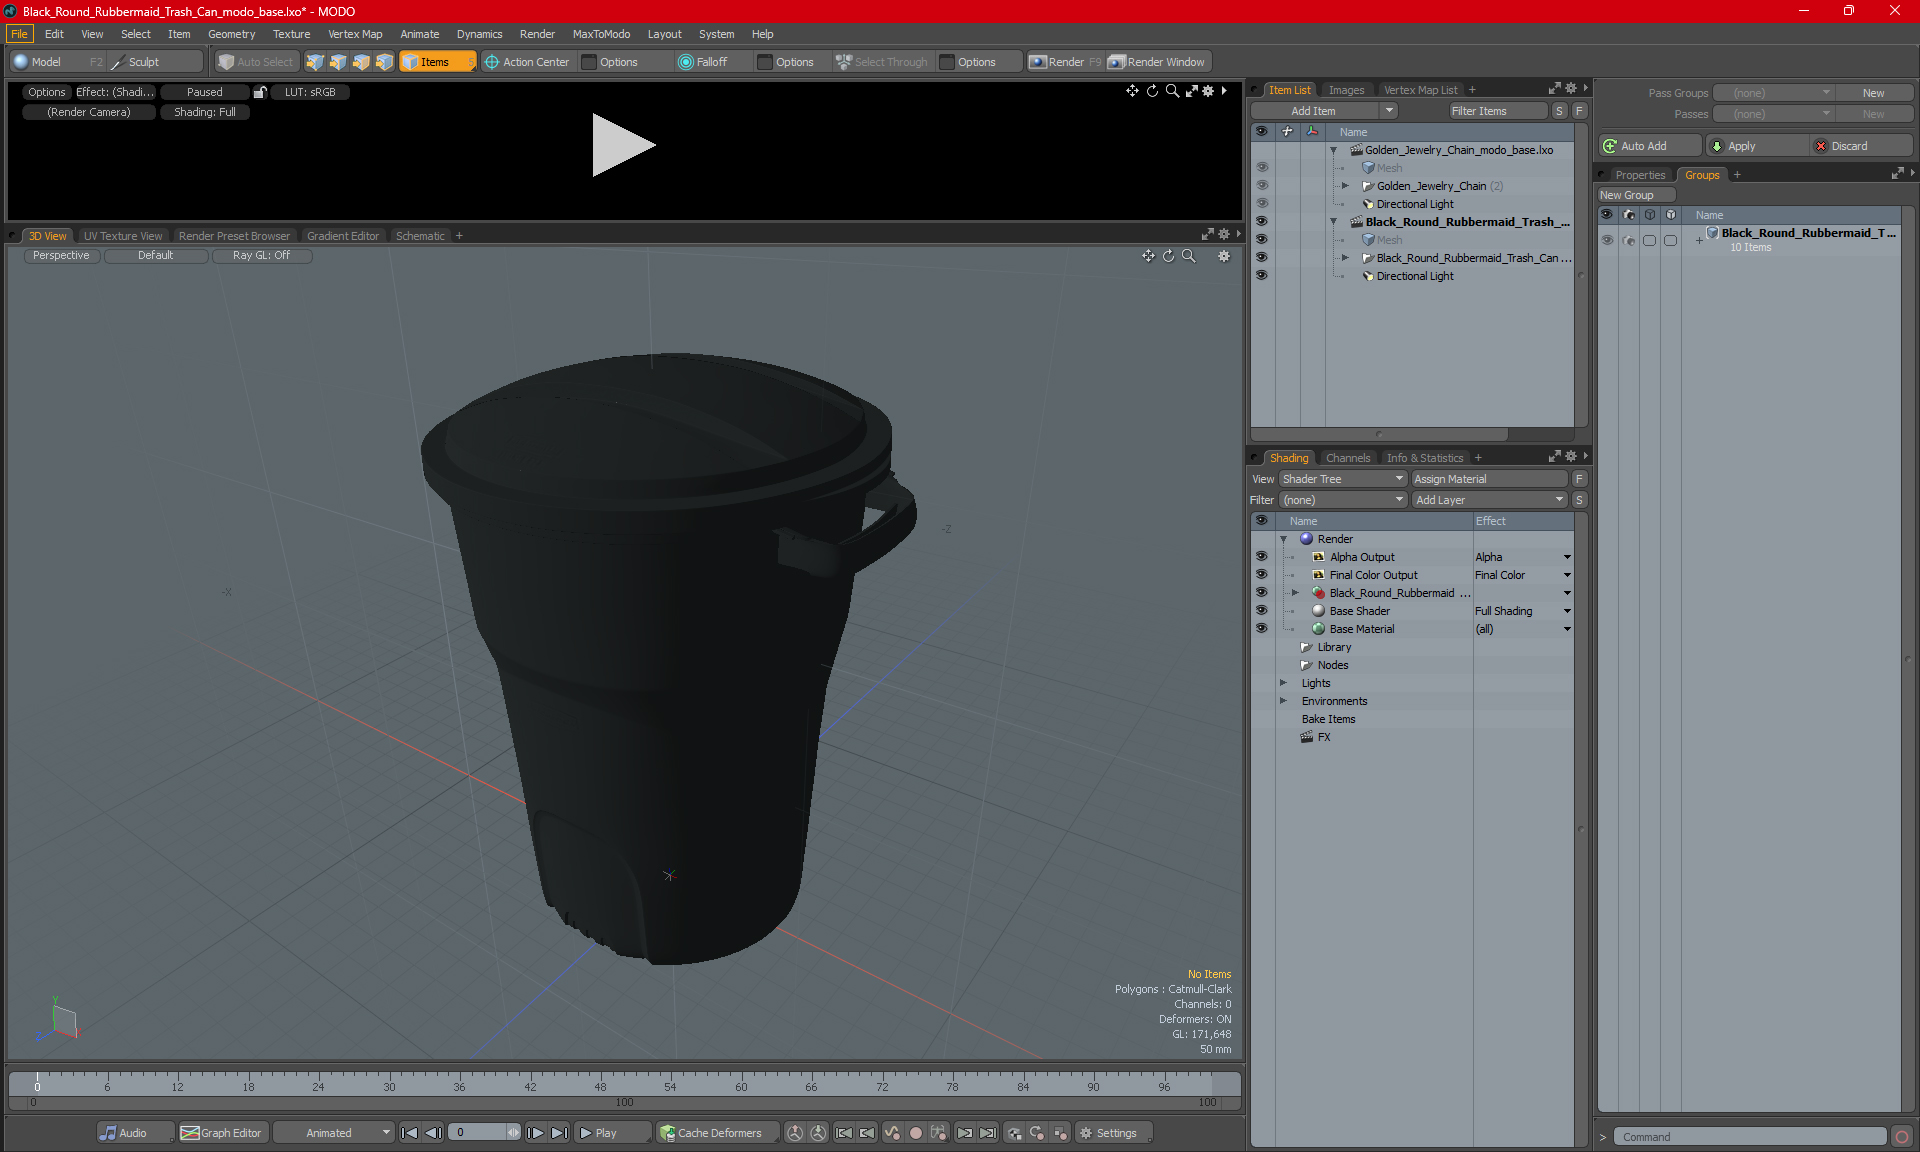The width and height of the screenshot is (1920, 1152).
Task: Switch to the Schematic tab
Action: [420, 236]
